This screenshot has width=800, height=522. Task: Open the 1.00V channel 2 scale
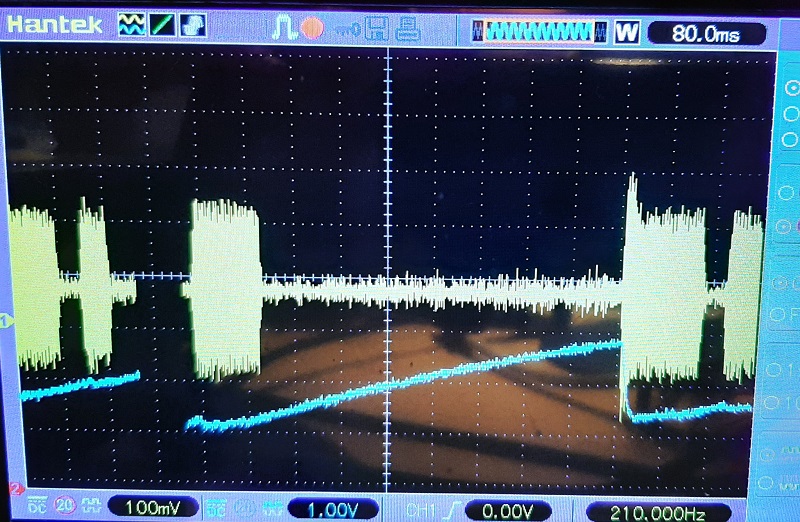pyautogui.click(x=333, y=509)
